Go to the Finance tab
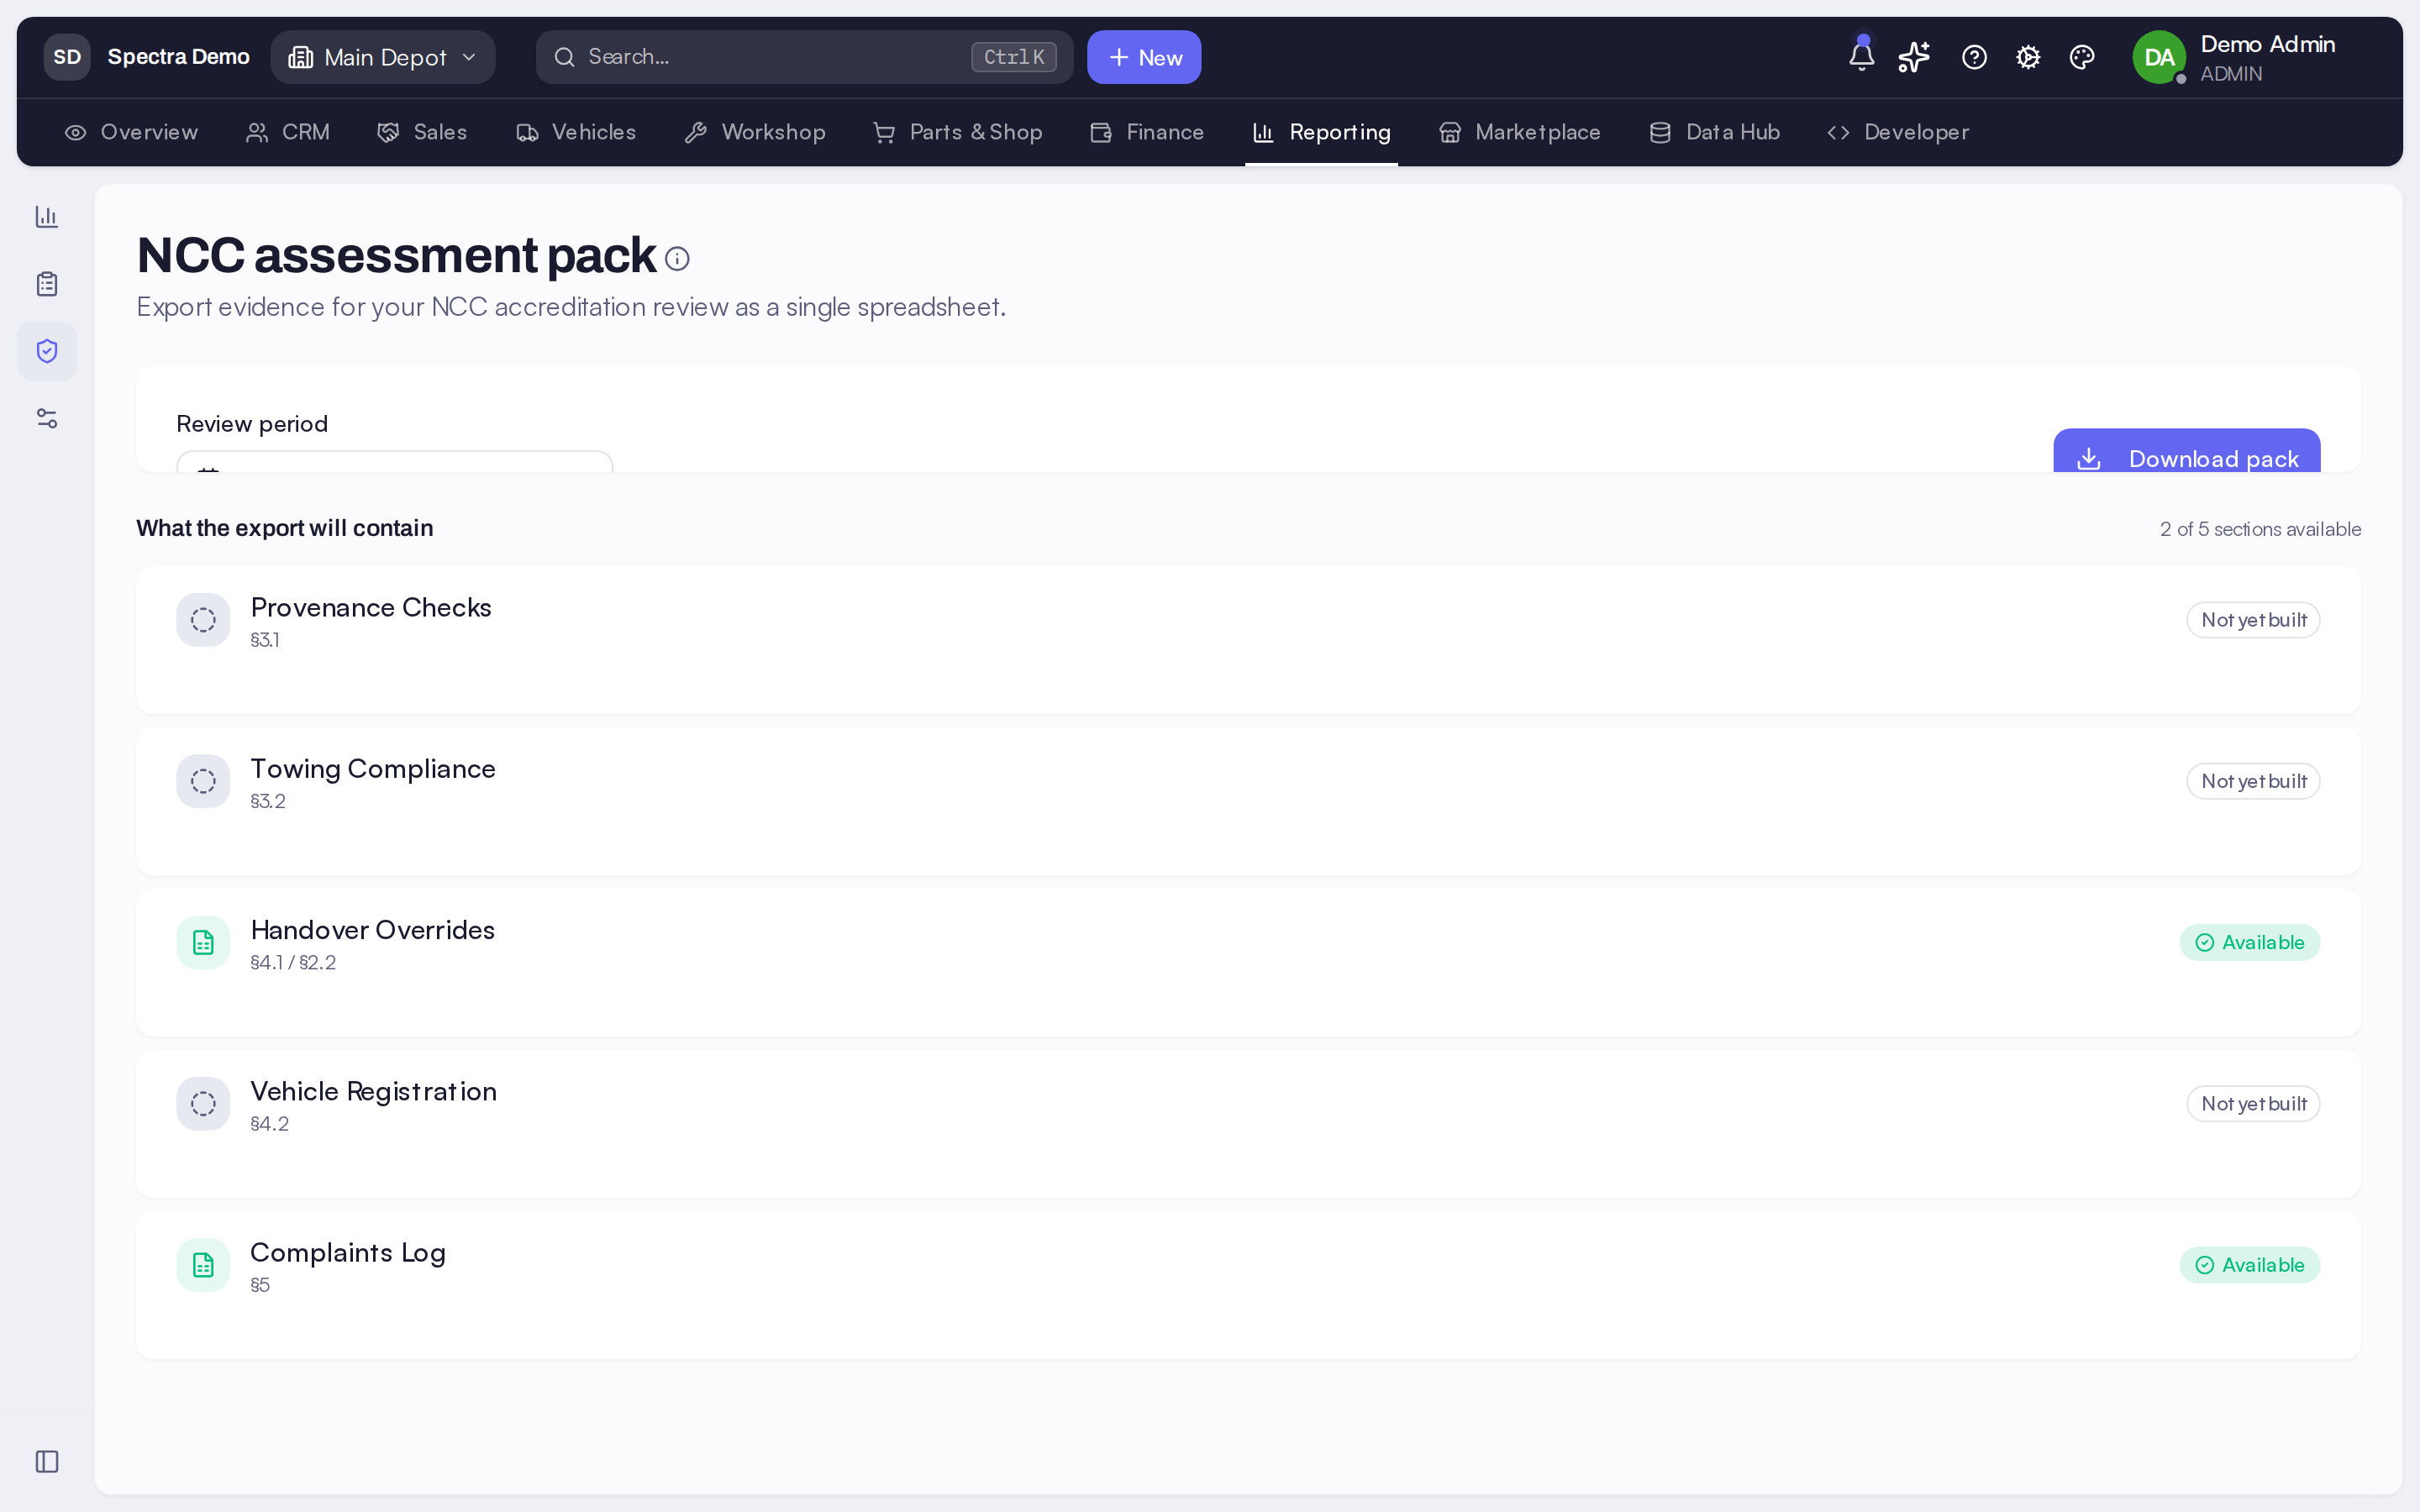Viewport: 2420px width, 1512px height. 1147,132
